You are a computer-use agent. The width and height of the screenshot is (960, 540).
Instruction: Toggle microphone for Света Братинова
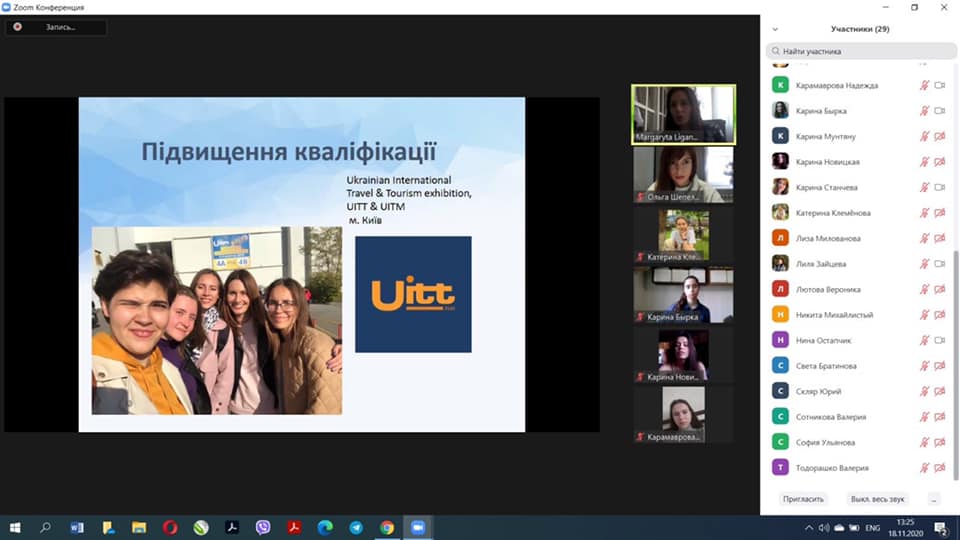click(924, 366)
